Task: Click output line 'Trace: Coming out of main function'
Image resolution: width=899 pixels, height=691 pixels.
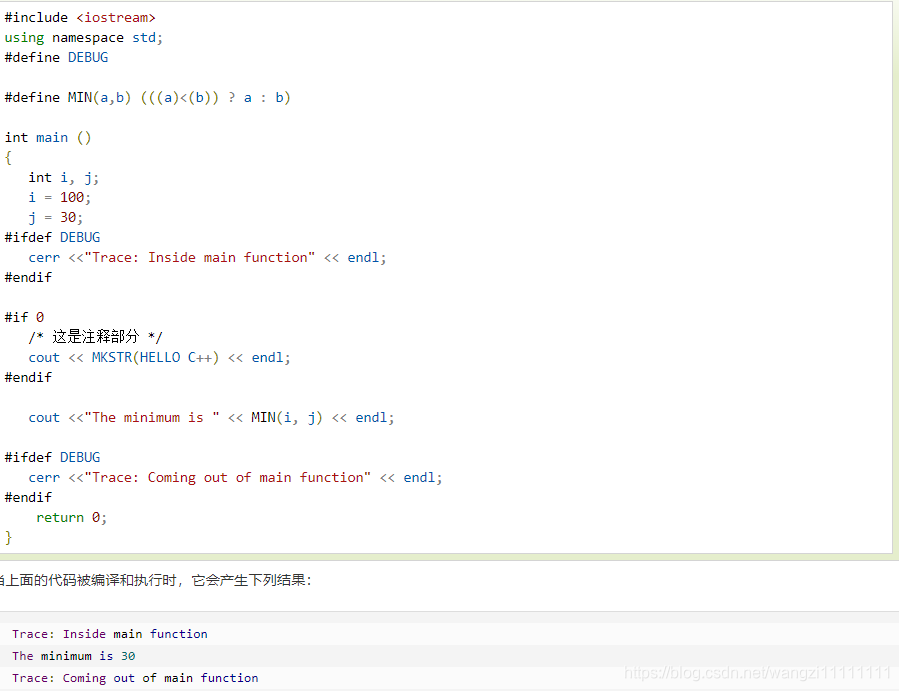Action: click(135, 678)
